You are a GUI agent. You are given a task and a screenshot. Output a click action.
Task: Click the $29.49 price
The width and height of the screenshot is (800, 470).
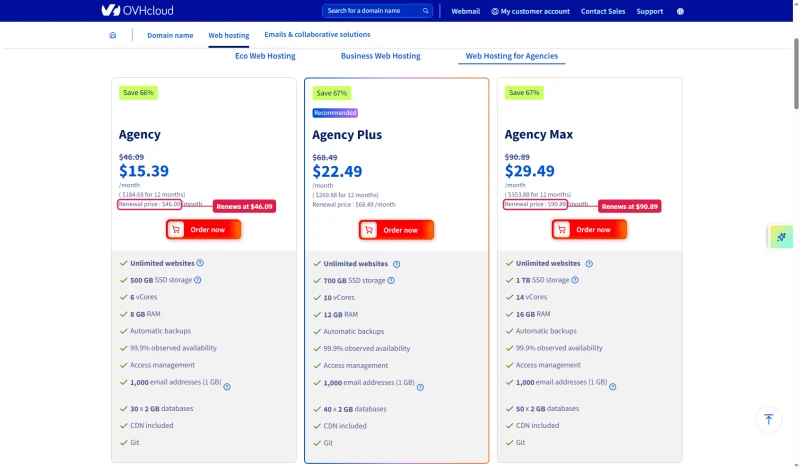click(530, 170)
